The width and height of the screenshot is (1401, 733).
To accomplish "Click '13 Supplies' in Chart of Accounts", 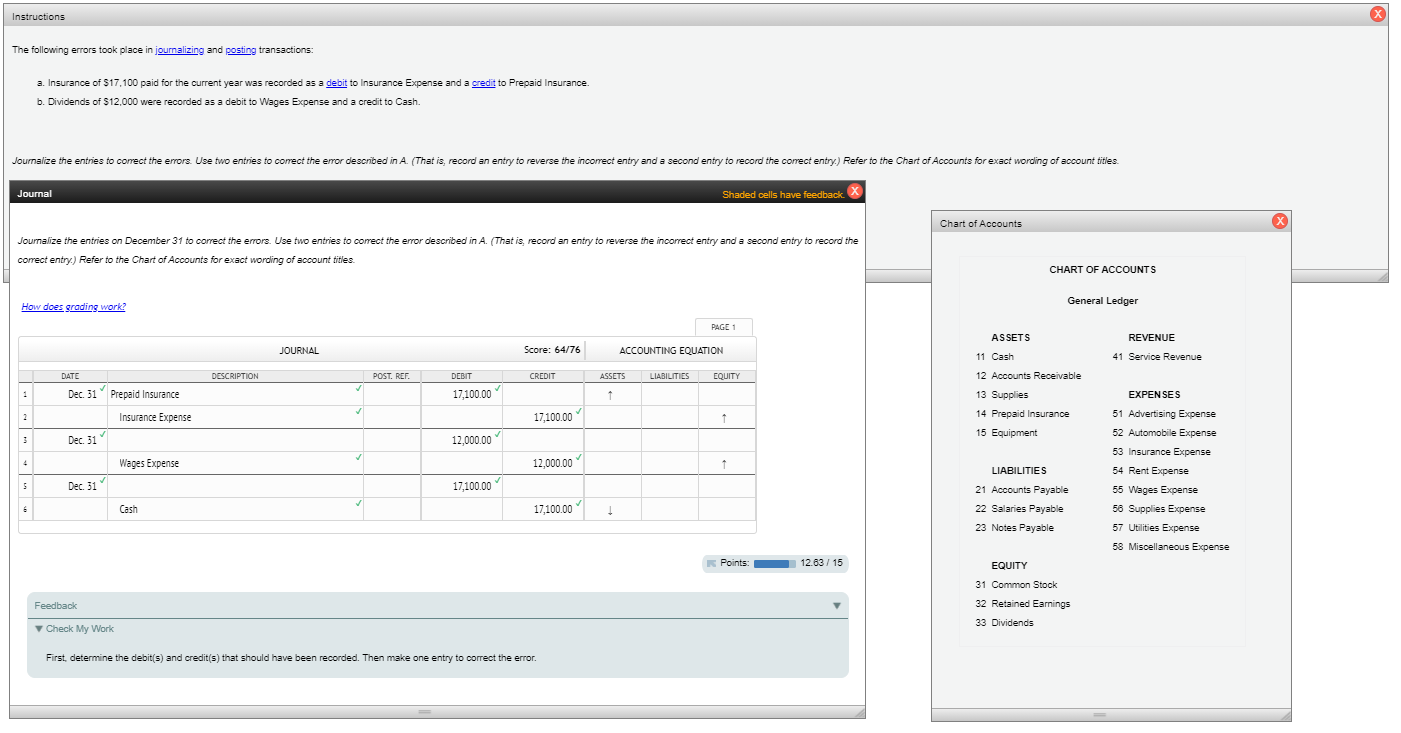I will (1002, 395).
